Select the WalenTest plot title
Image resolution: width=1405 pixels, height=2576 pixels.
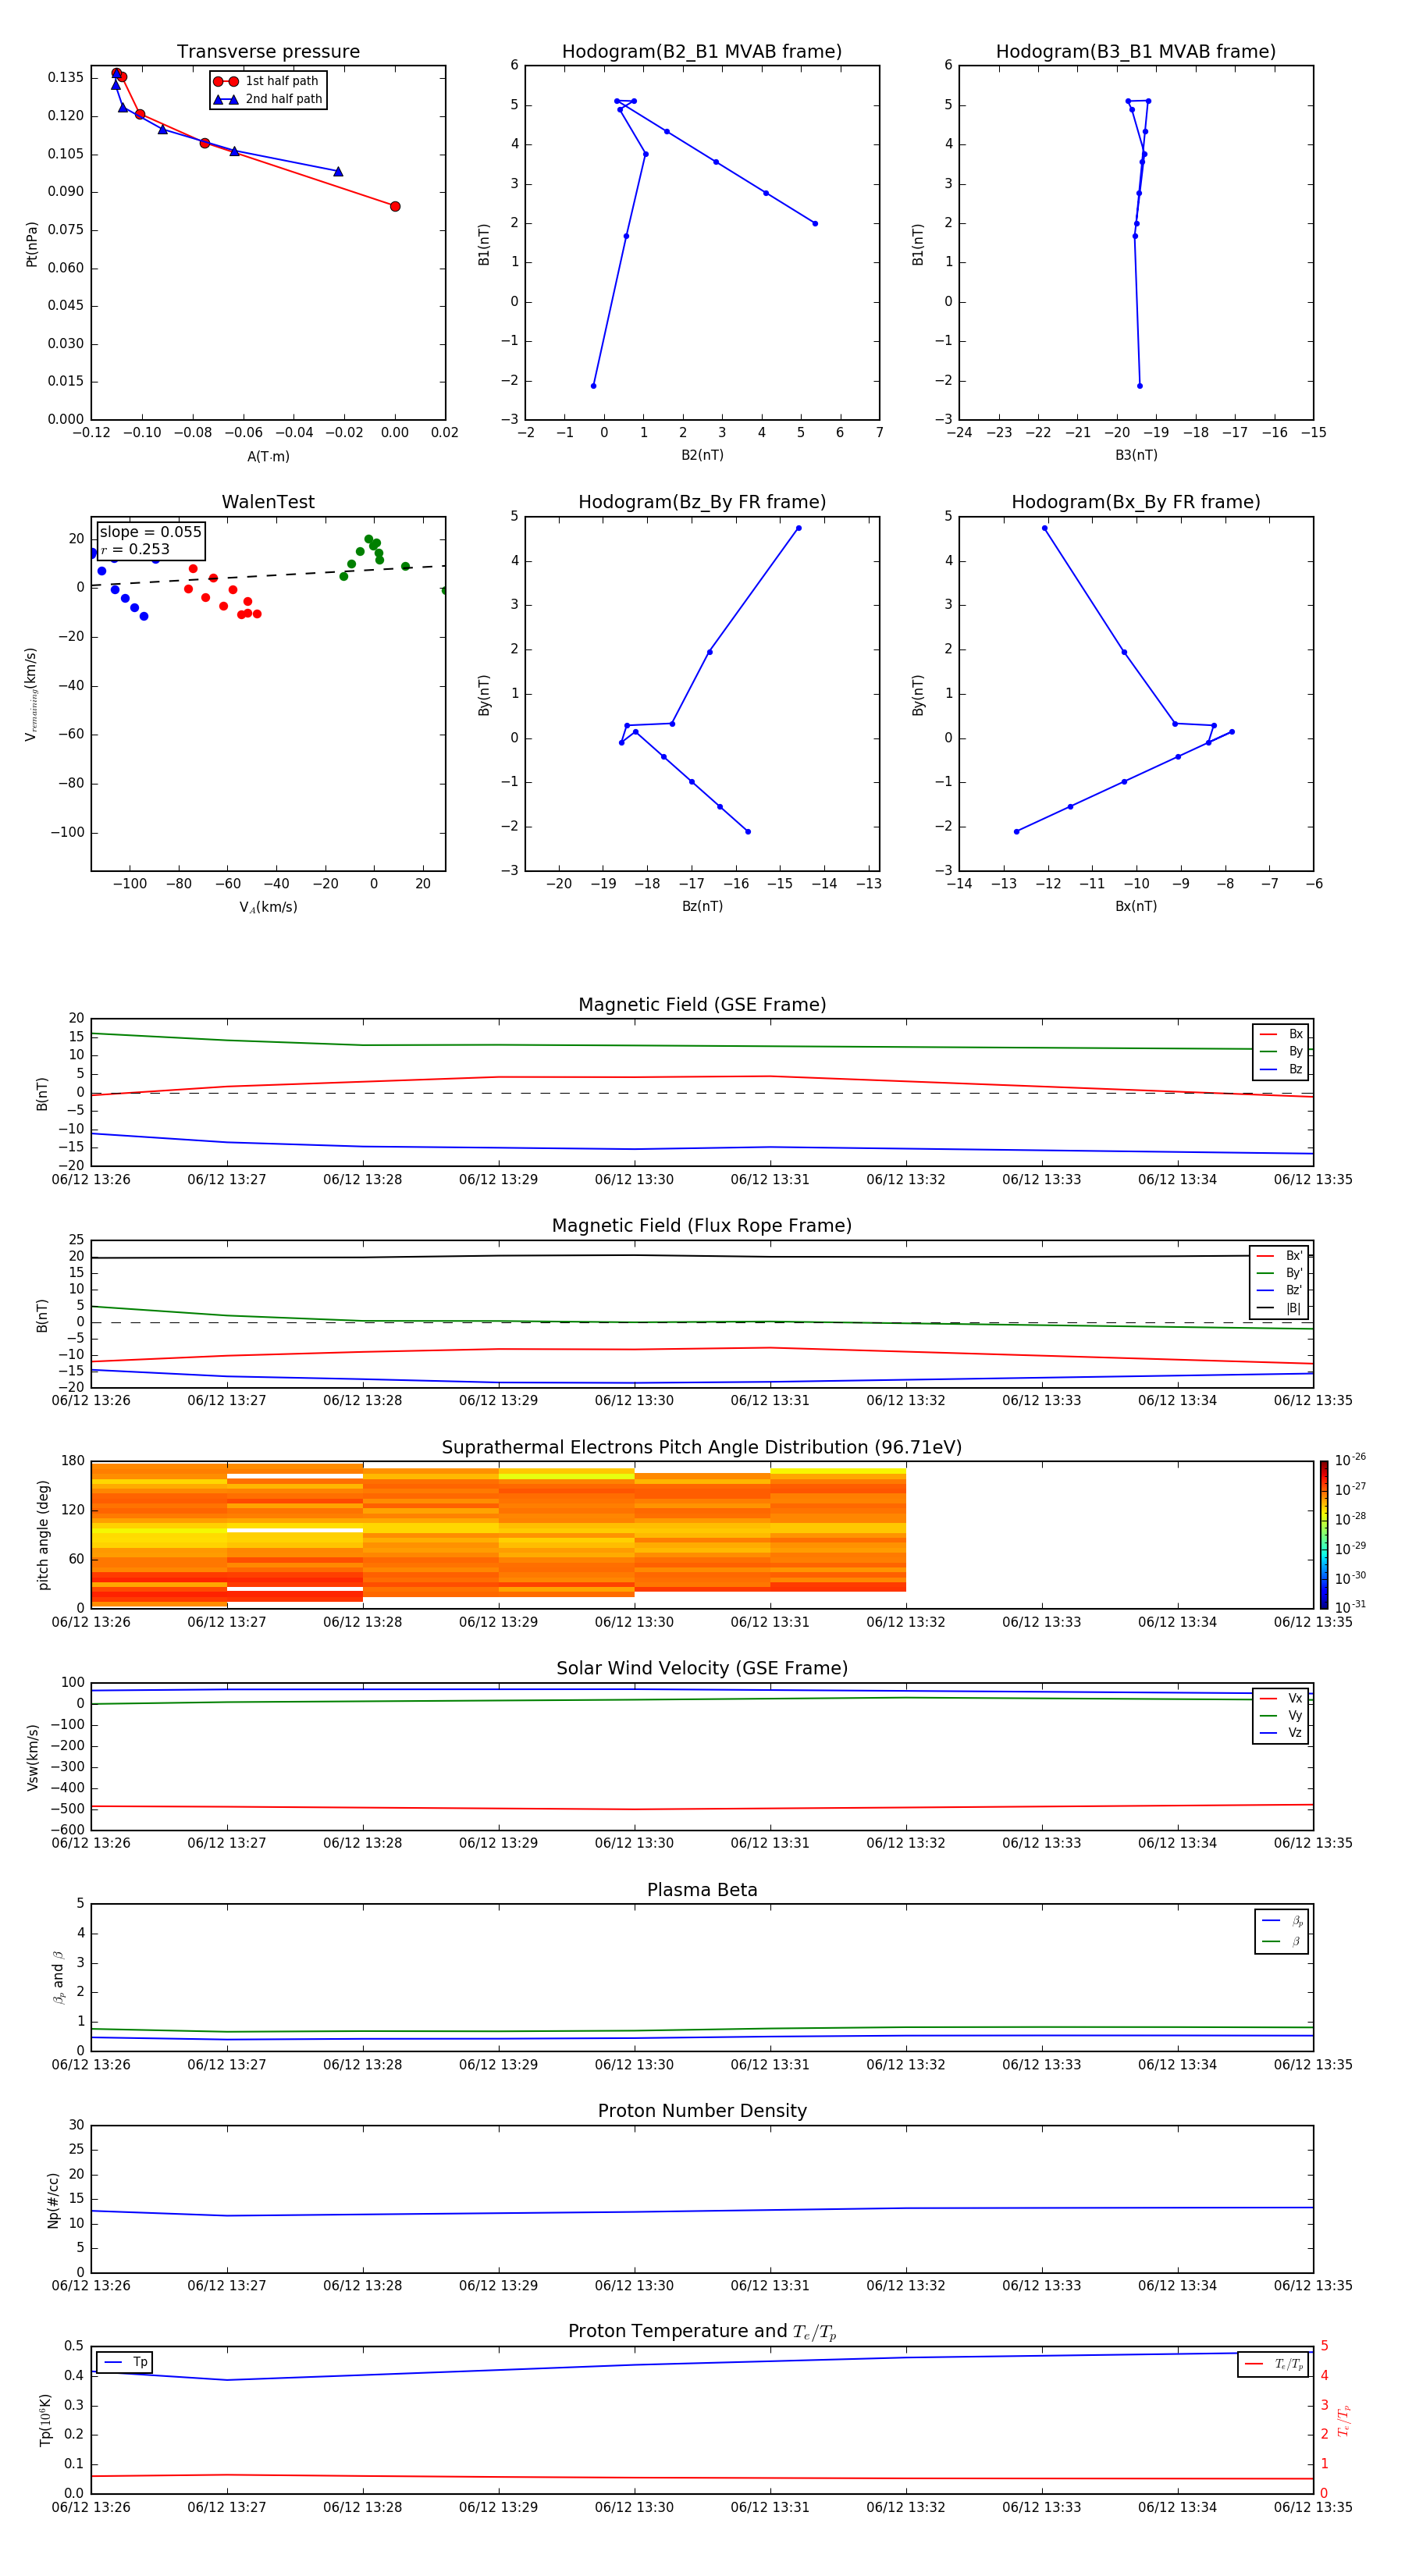[268, 502]
